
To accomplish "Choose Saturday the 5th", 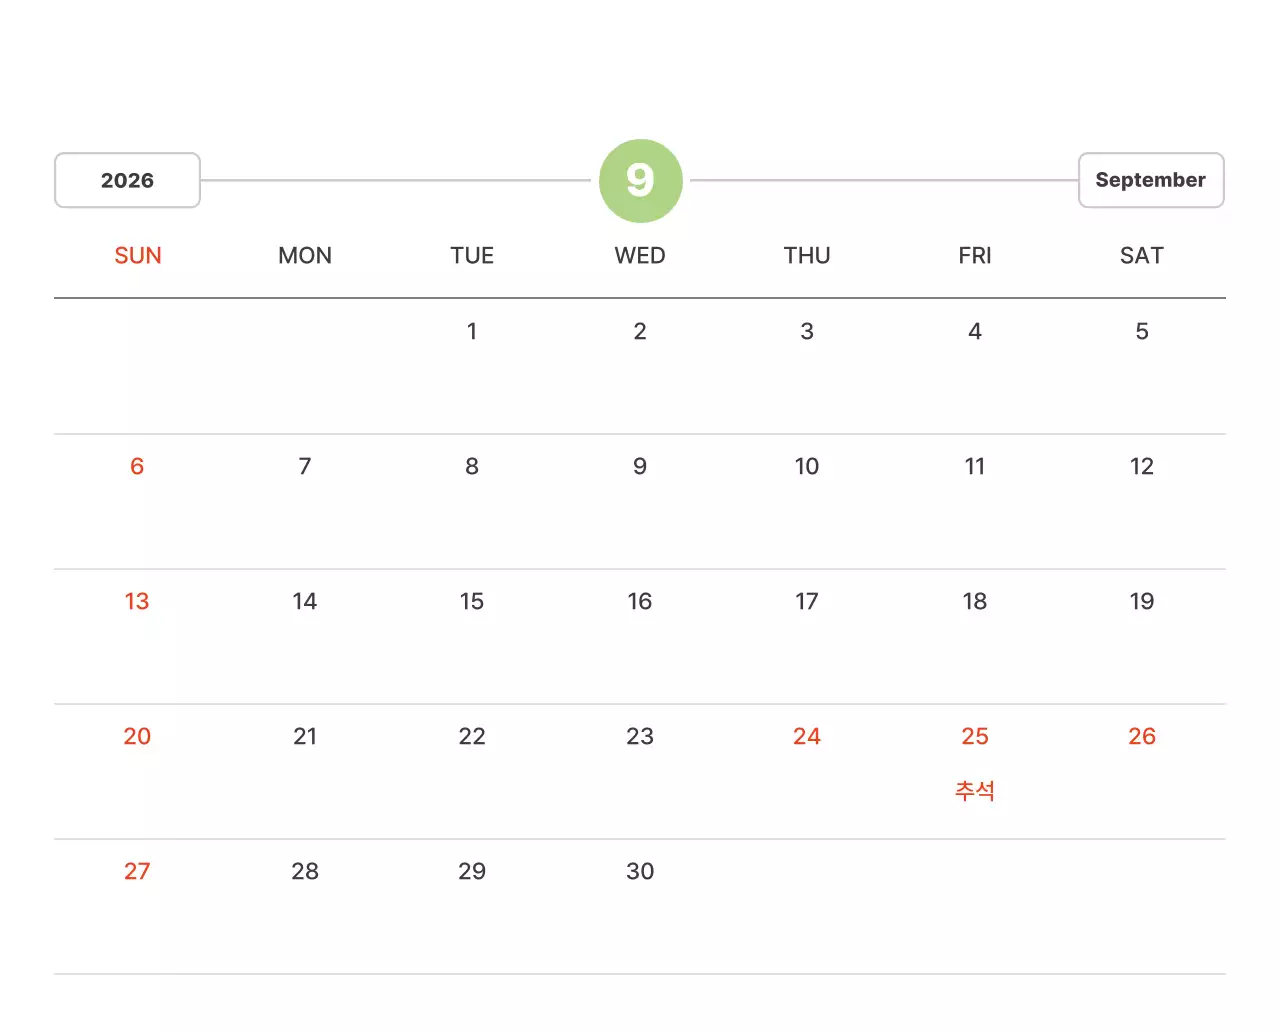I will pos(1141,332).
